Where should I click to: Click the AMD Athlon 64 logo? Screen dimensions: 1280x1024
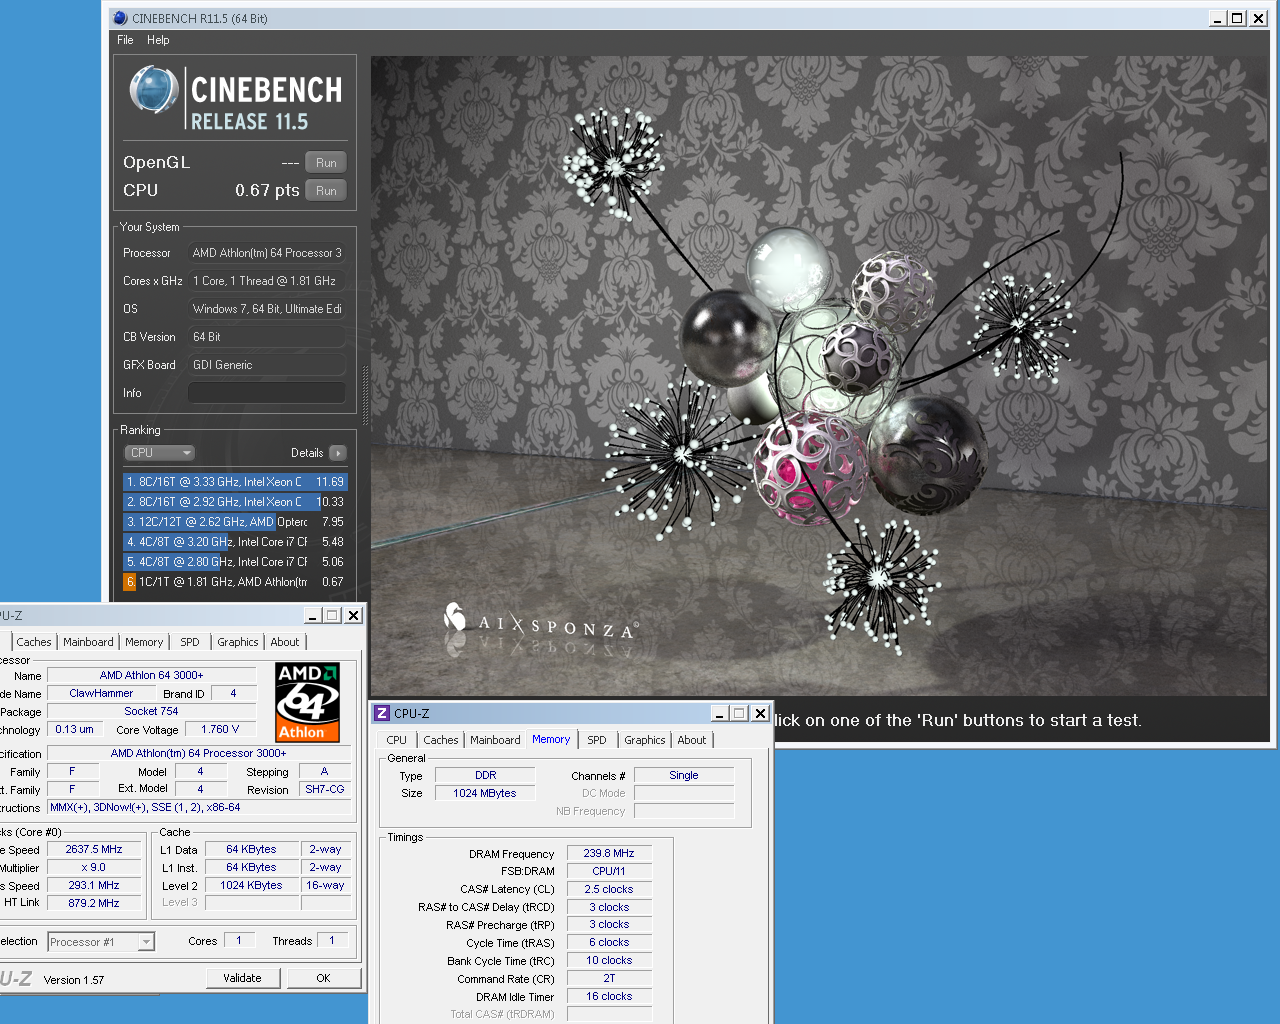pos(308,702)
